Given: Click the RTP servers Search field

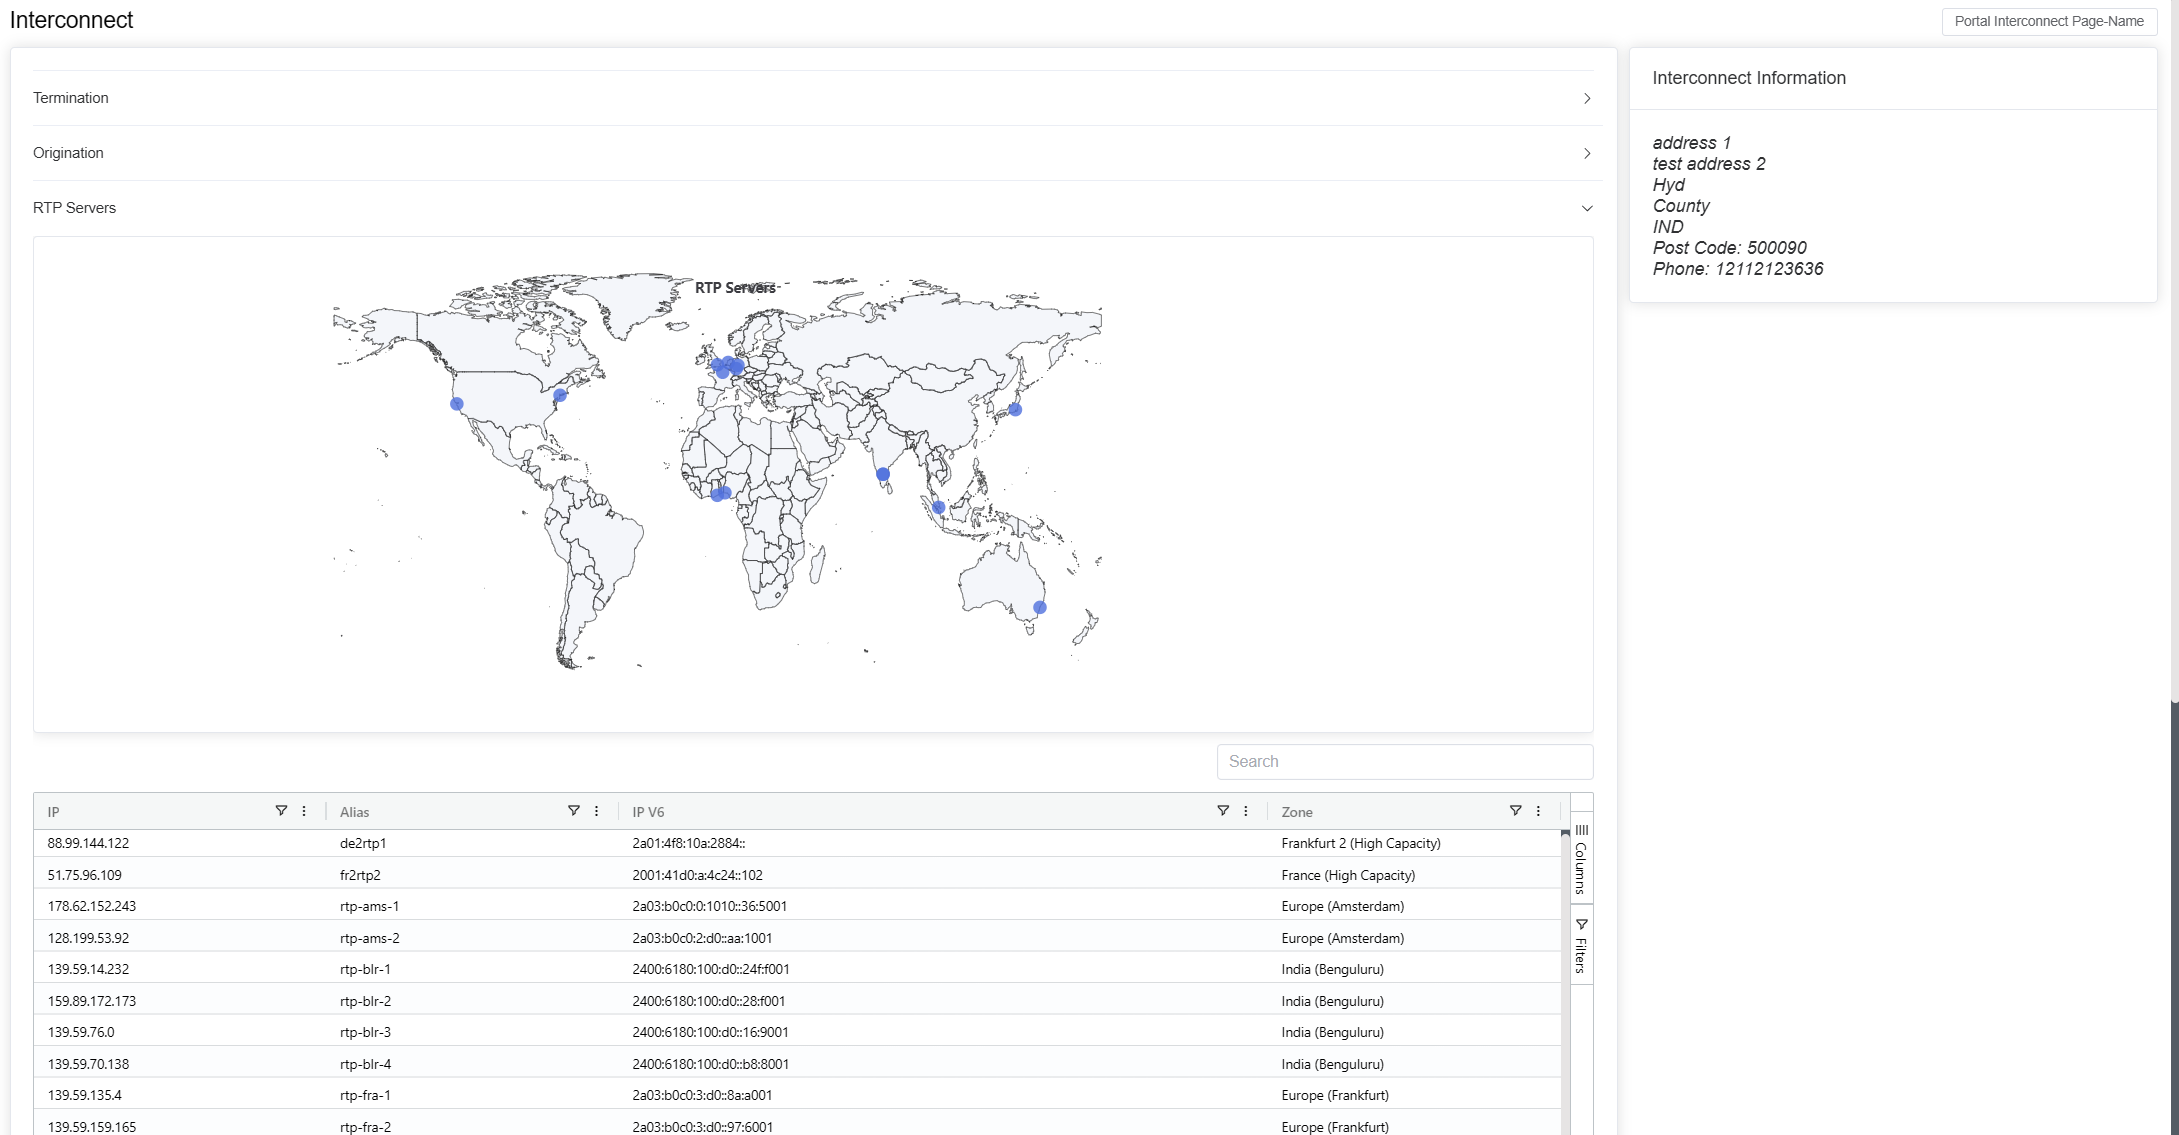Looking at the screenshot, I should (x=1404, y=762).
